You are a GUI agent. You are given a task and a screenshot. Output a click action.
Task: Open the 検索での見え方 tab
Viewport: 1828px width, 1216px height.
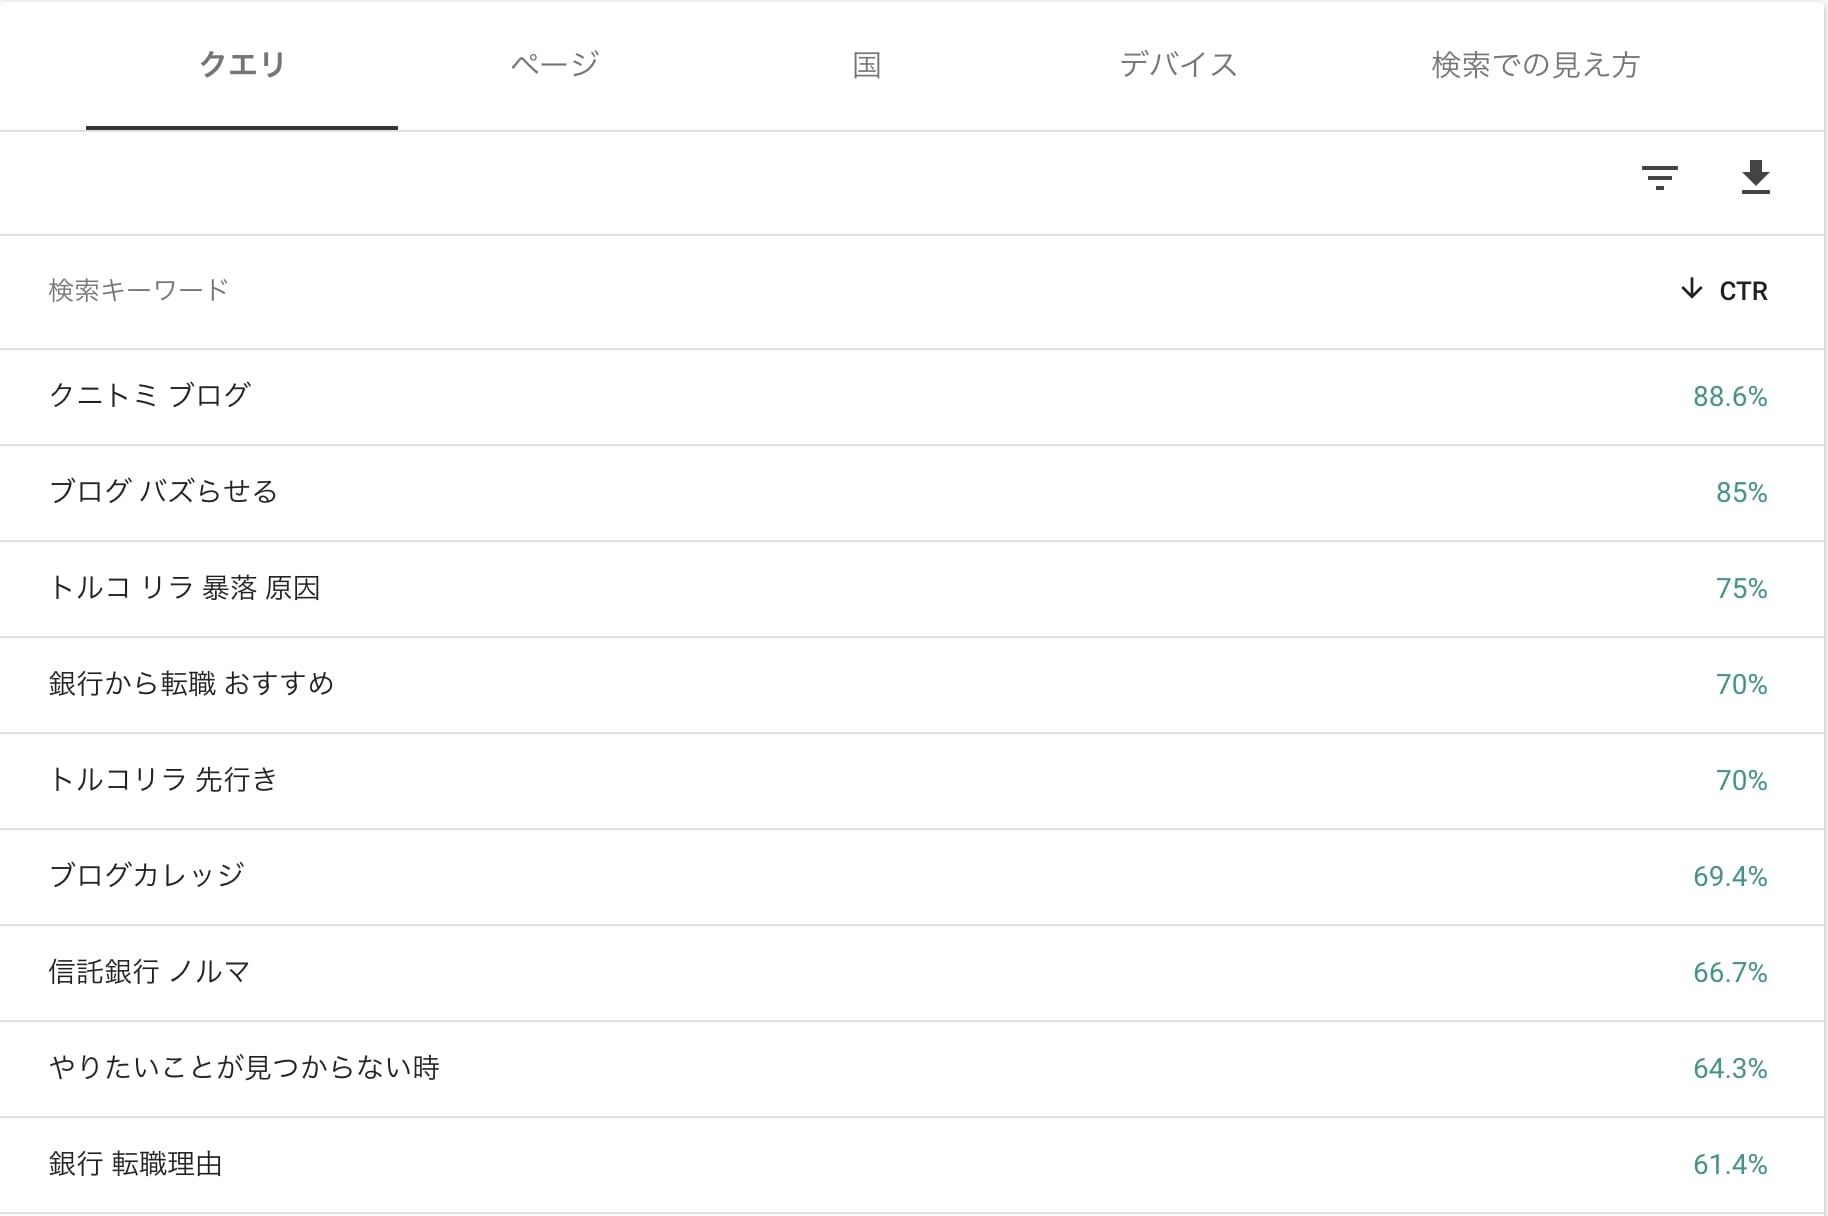point(1535,65)
